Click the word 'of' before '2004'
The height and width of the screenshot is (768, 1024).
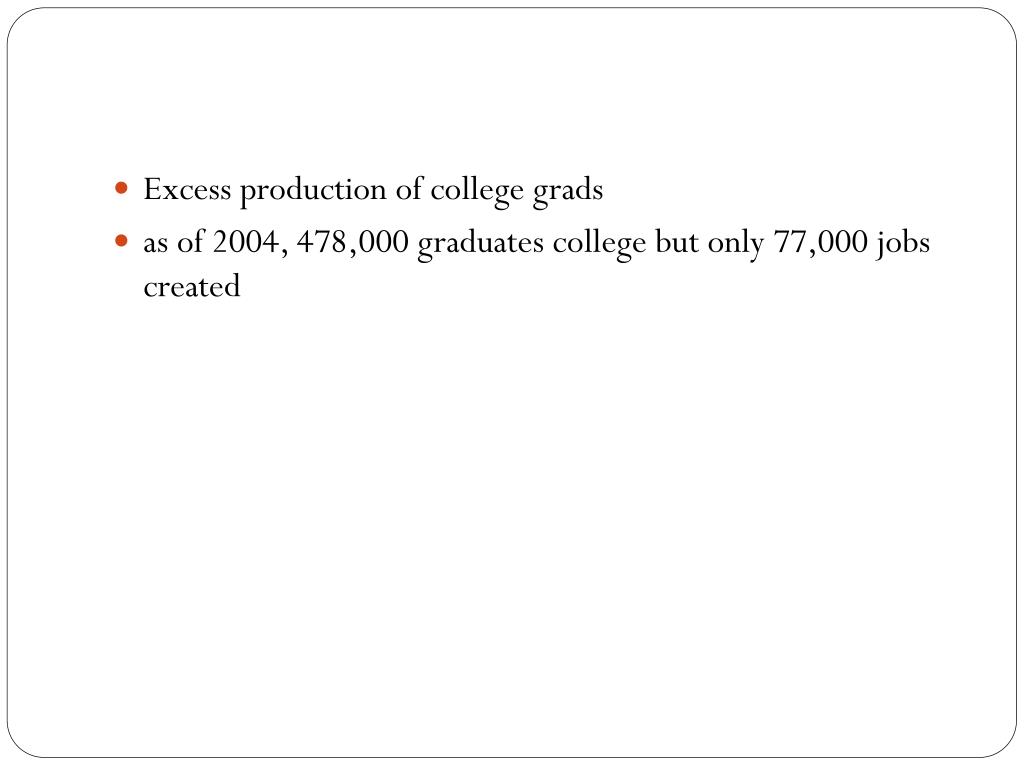pyautogui.click(x=191, y=242)
